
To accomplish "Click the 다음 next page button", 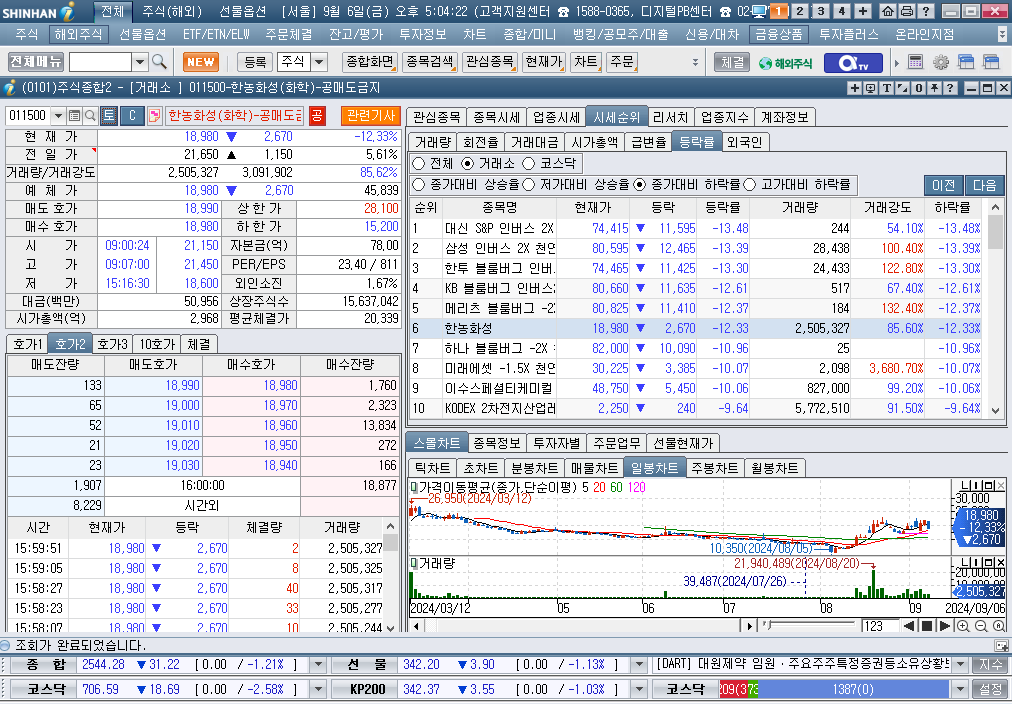I will (984, 185).
